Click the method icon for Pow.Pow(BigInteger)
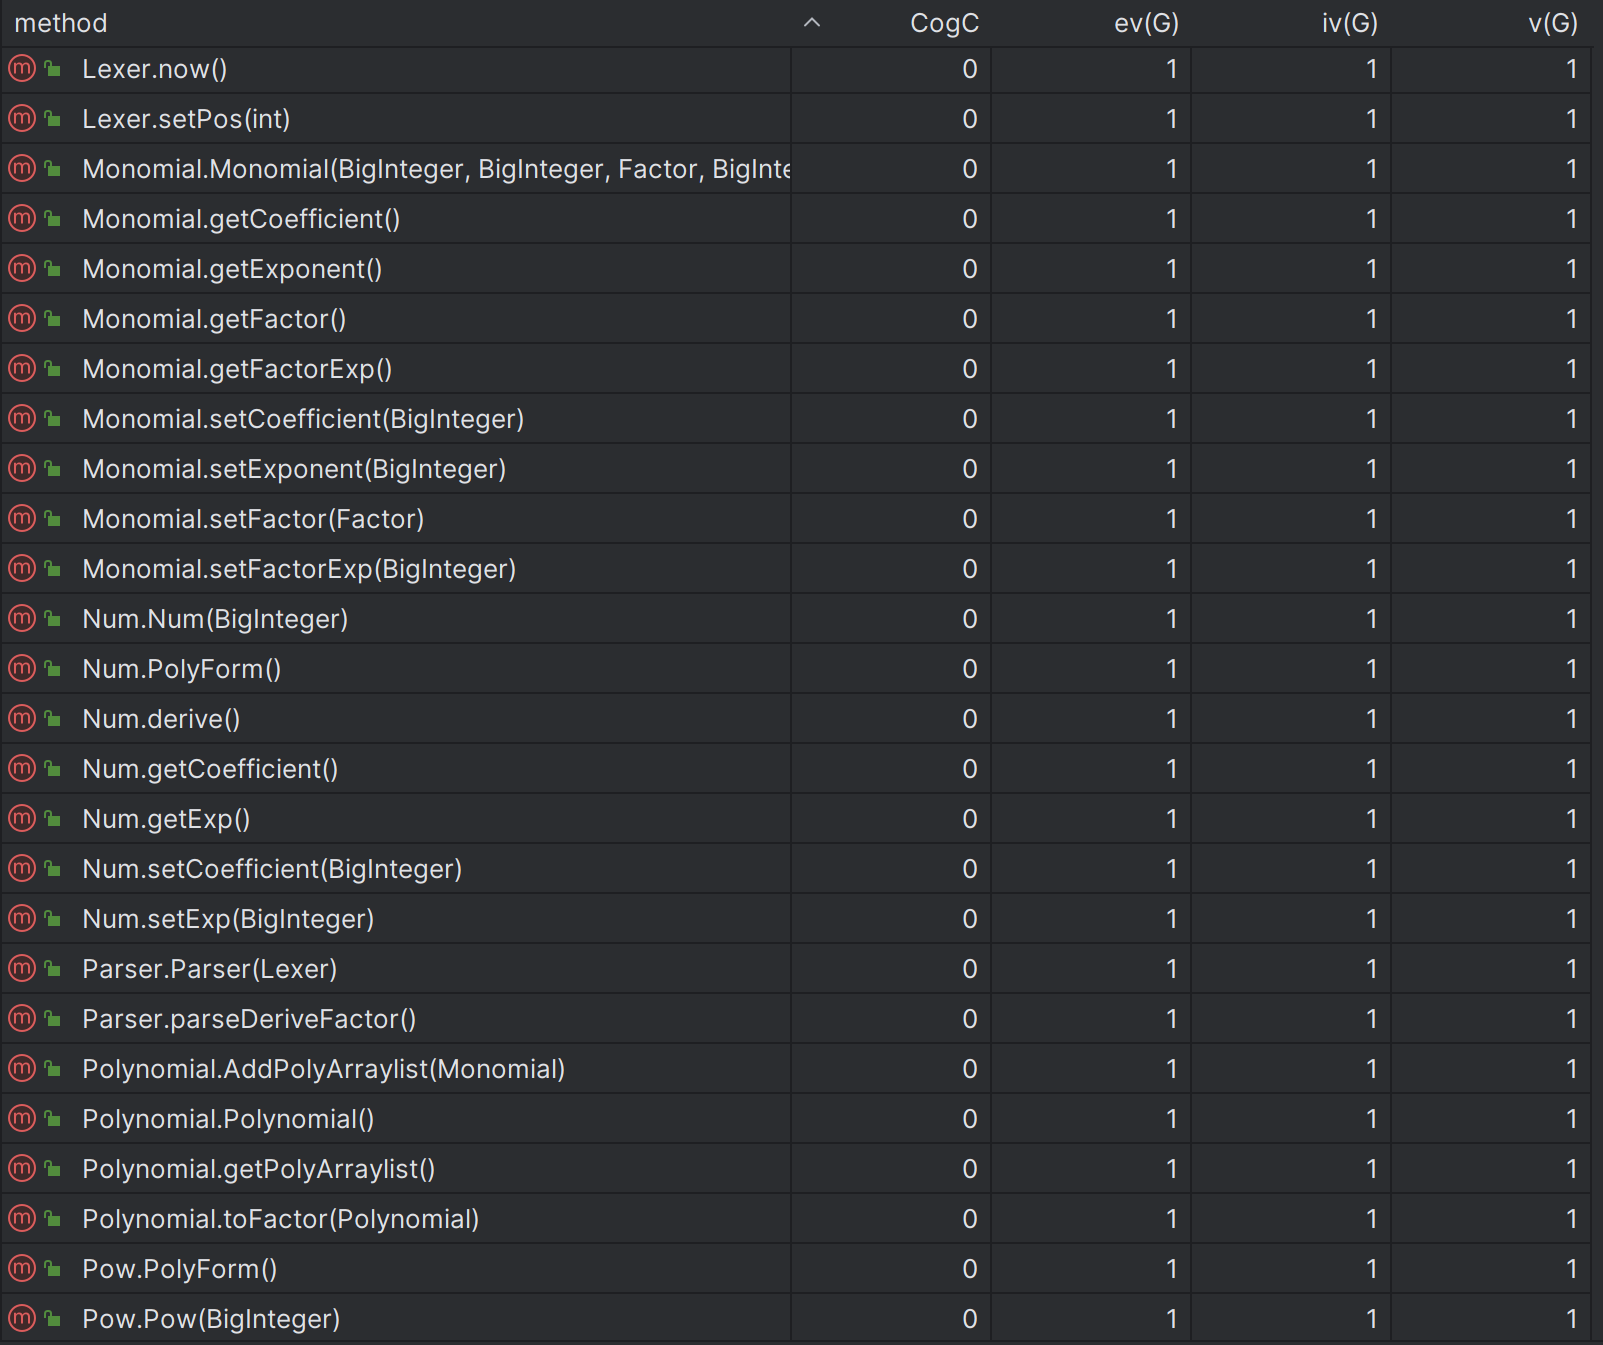Image resolution: width=1603 pixels, height=1345 pixels. pyautogui.click(x=22, y=1319)
